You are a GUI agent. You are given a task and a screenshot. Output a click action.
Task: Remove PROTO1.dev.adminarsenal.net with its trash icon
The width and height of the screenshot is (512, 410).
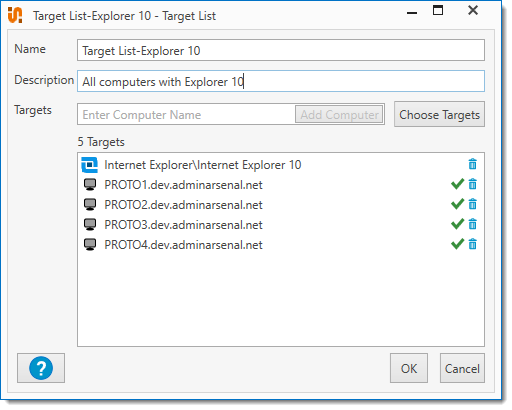(x=472, y=184)
